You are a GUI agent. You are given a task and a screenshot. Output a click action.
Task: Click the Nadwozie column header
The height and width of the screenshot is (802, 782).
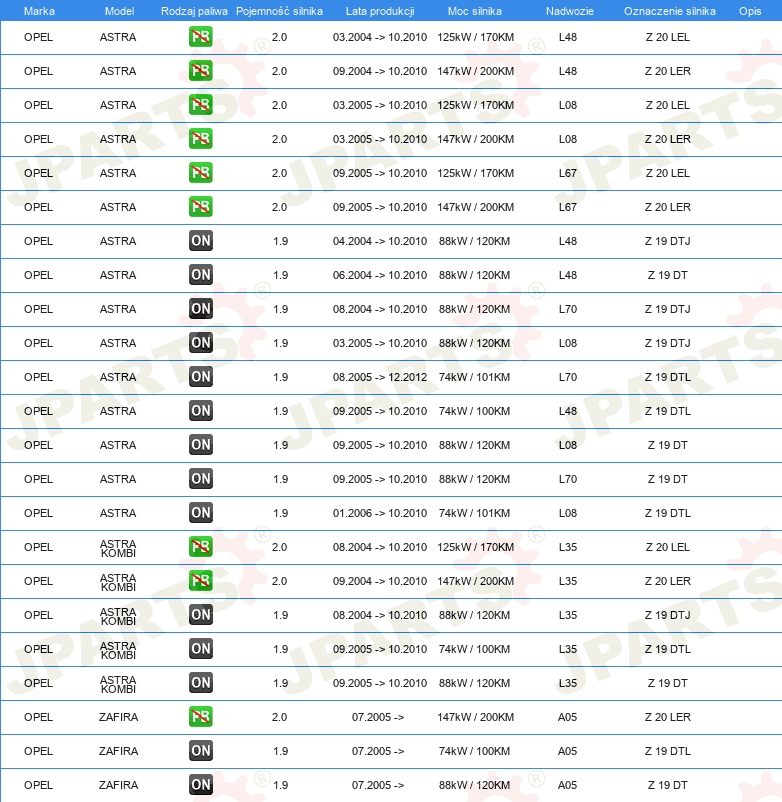pyautogui.click(x=567, y=10)
